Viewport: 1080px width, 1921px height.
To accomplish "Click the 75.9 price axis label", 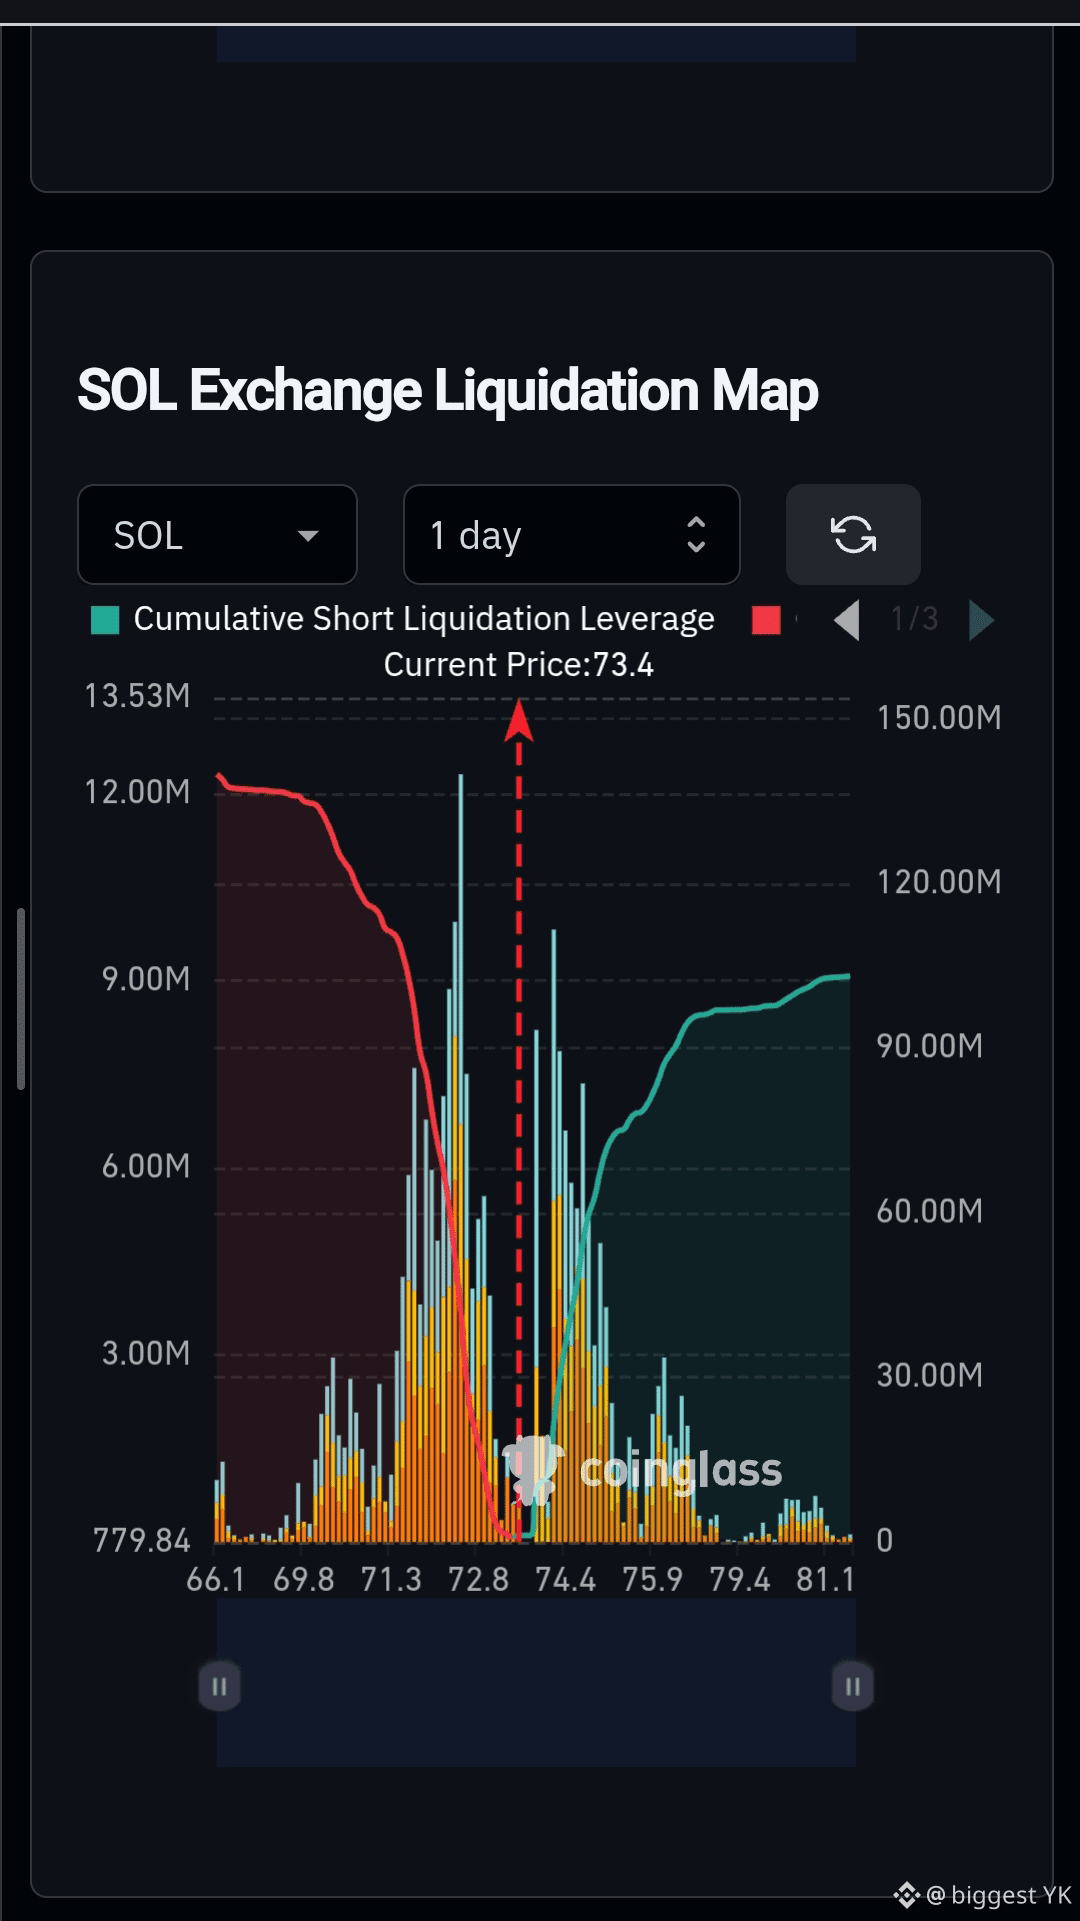I will [x=652, y=1580].
